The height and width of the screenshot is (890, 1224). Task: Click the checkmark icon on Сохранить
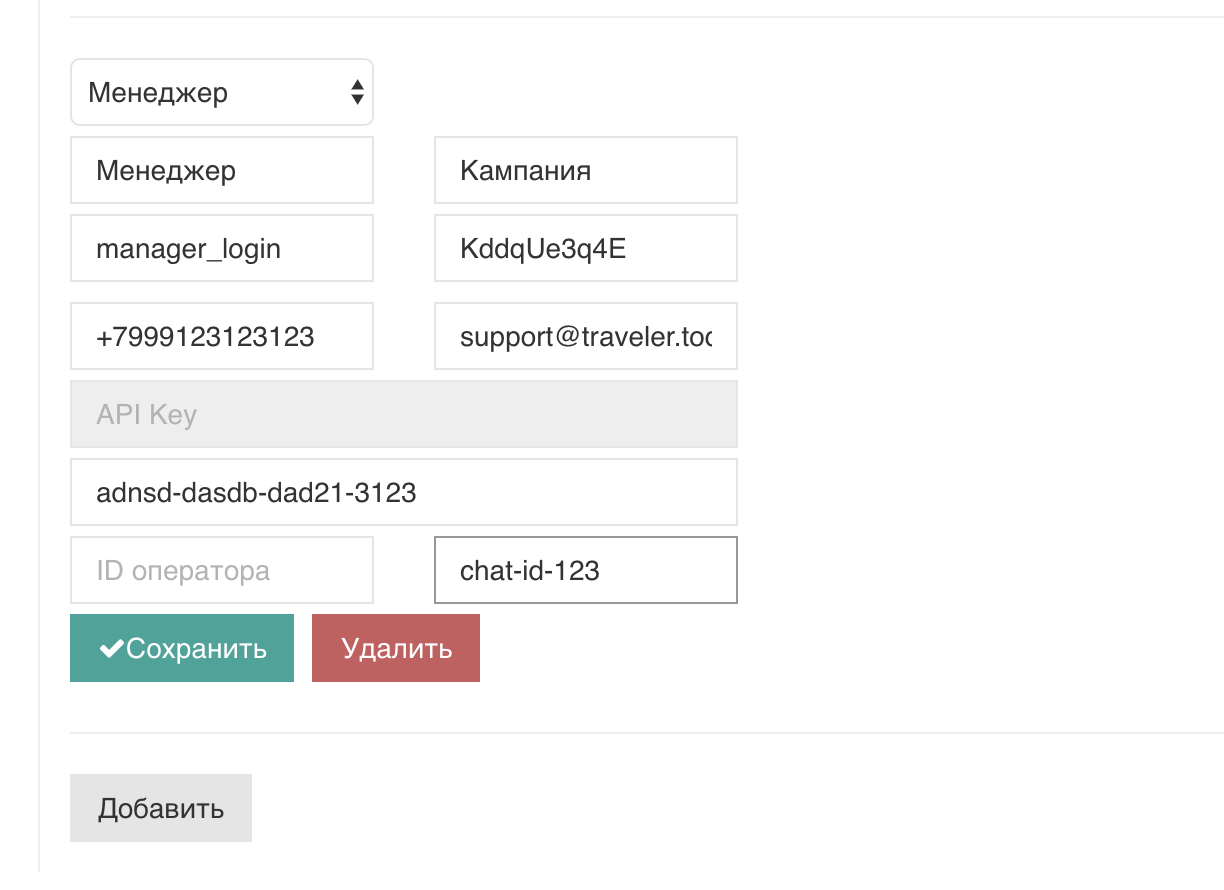[x=112, y=648]
